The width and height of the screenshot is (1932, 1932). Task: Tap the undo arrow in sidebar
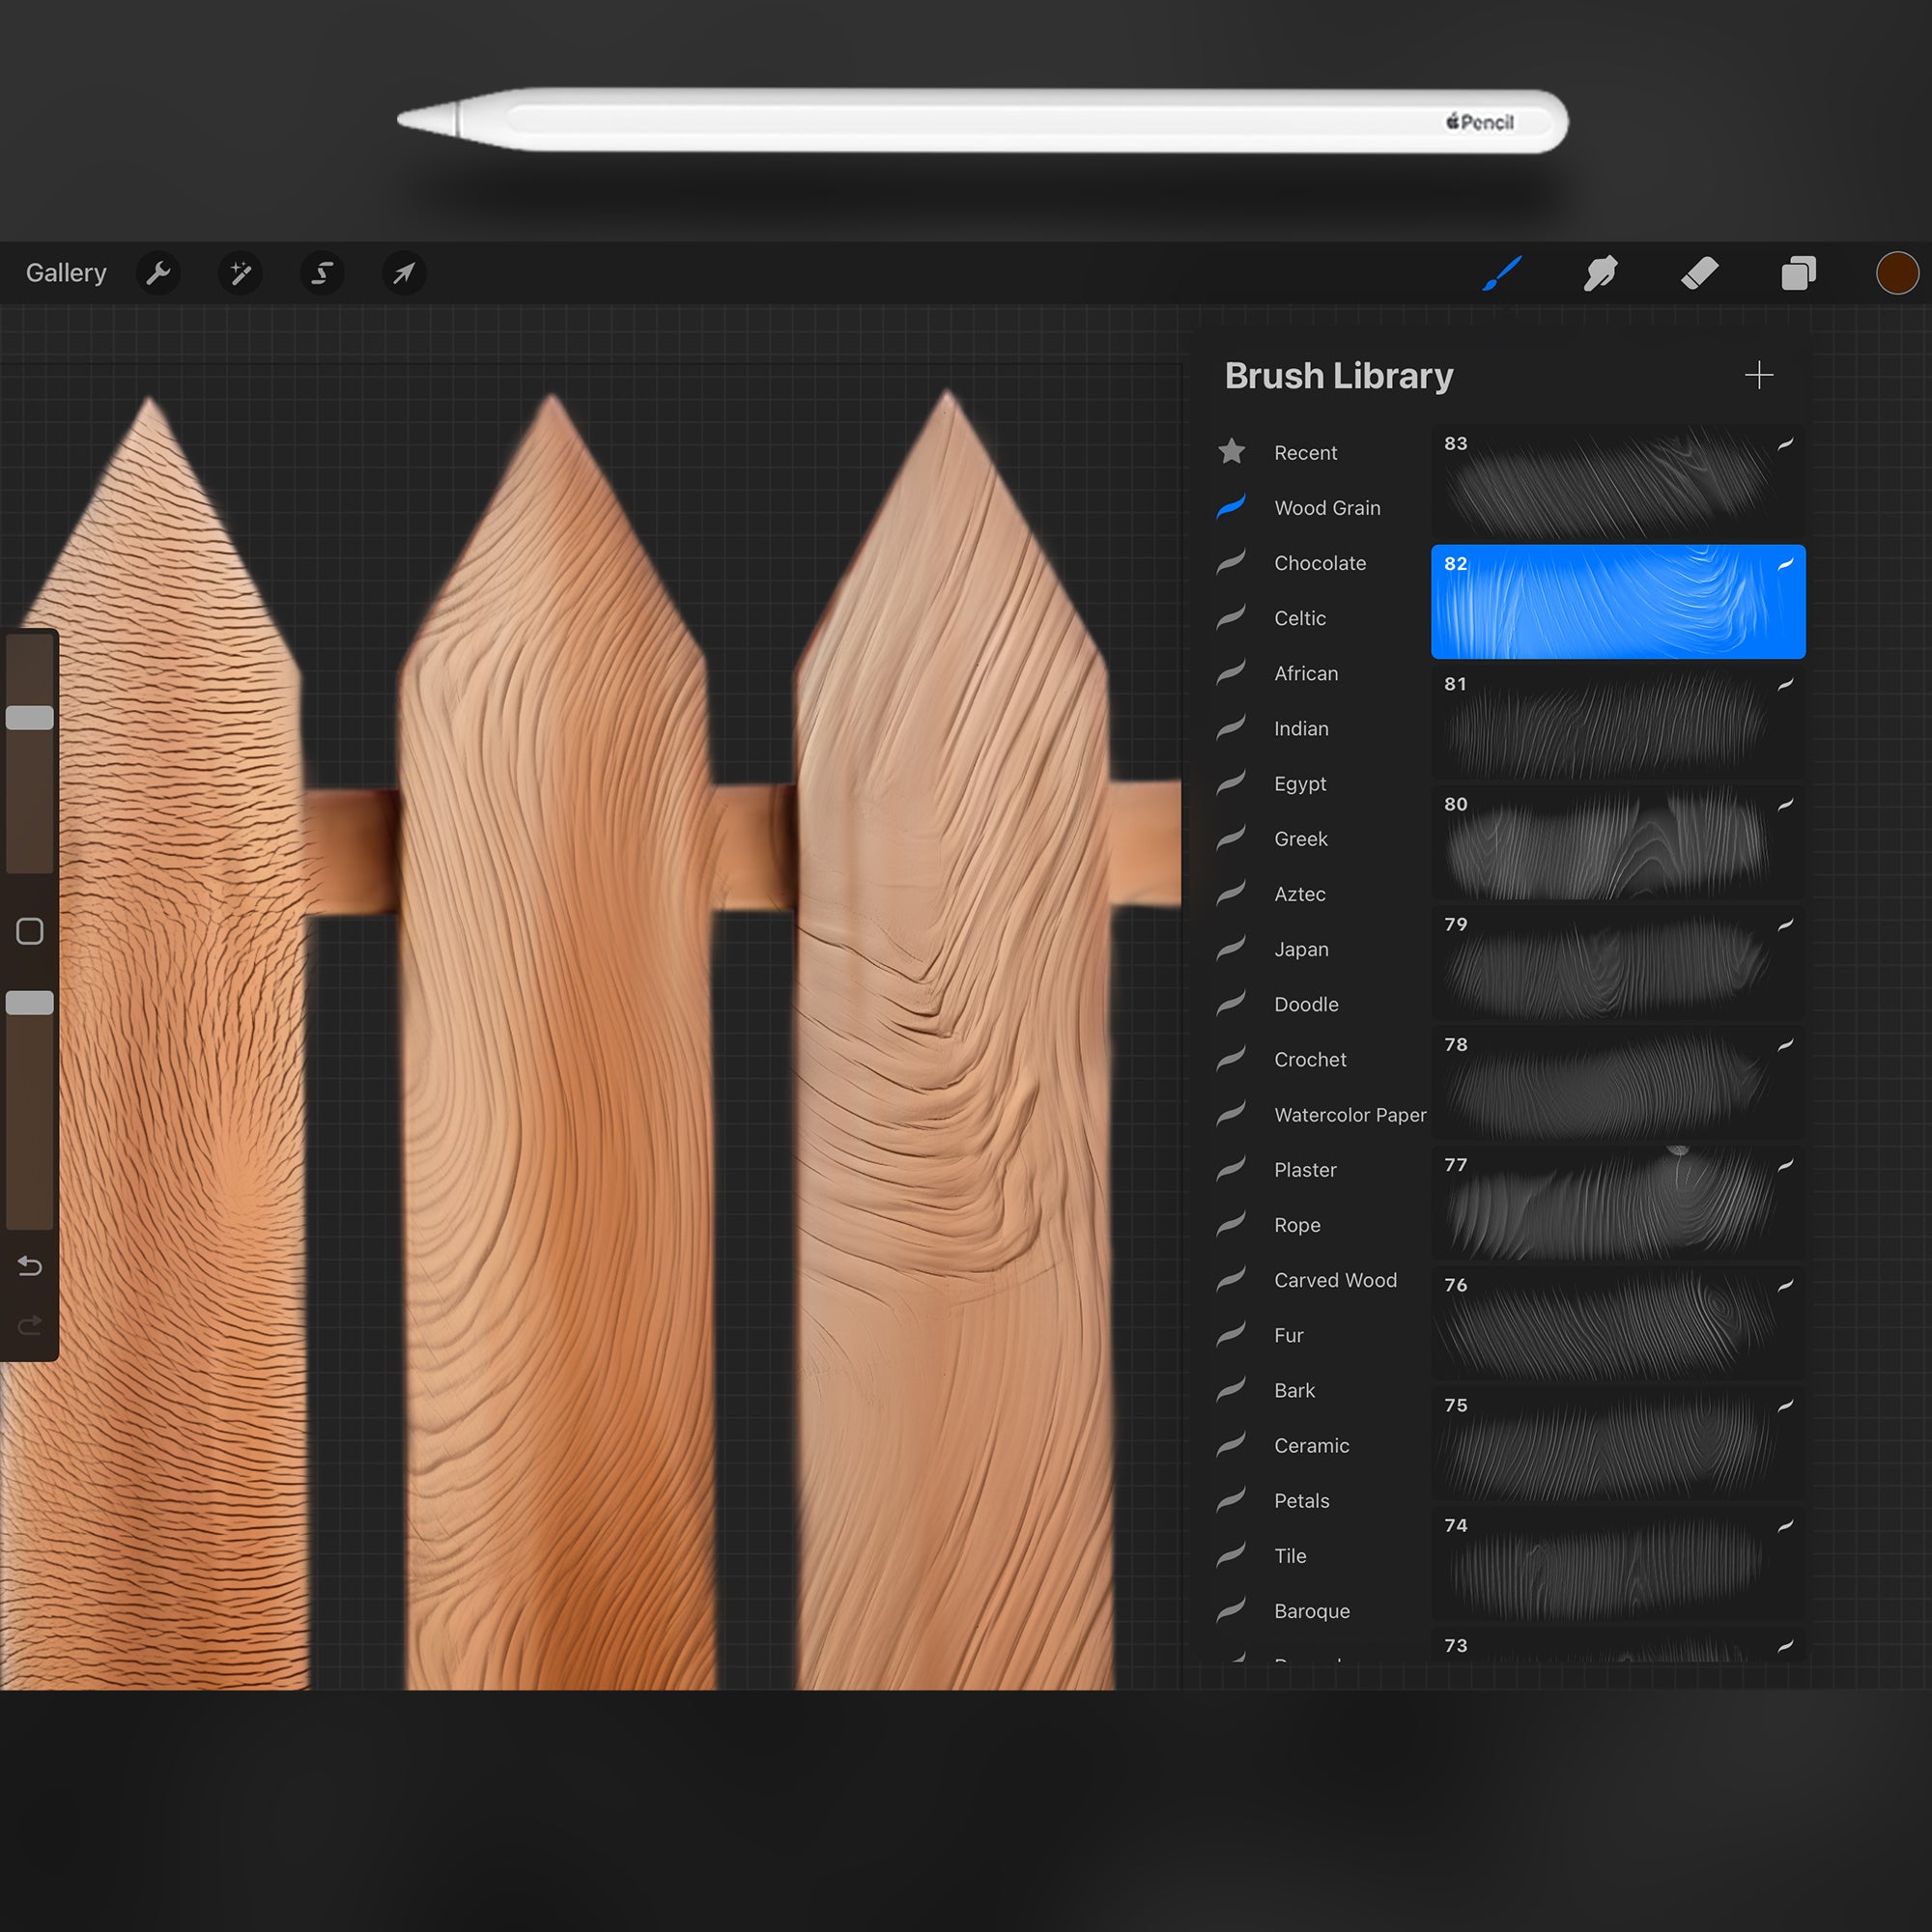30,1266
